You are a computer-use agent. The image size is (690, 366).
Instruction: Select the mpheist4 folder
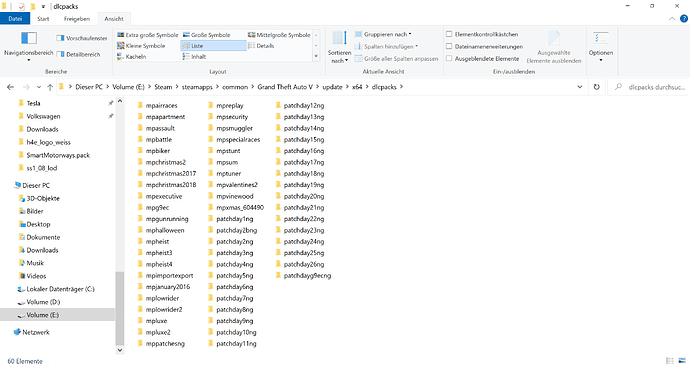click(155, 264)
